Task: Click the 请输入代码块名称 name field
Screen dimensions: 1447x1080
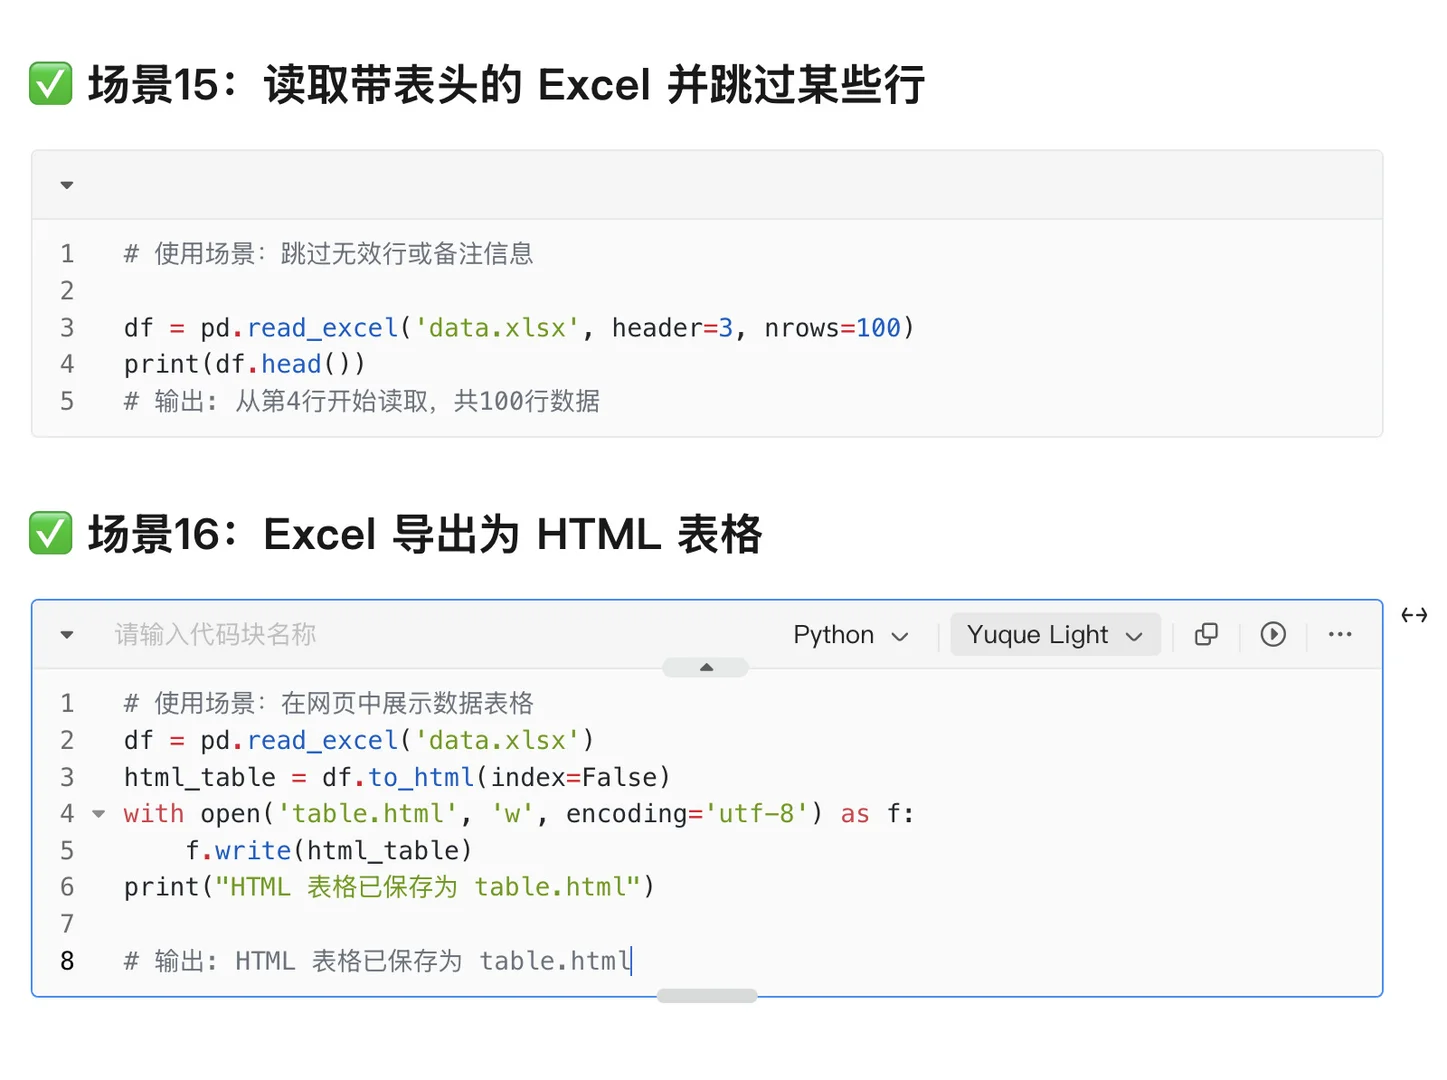Action: point(214,634)
